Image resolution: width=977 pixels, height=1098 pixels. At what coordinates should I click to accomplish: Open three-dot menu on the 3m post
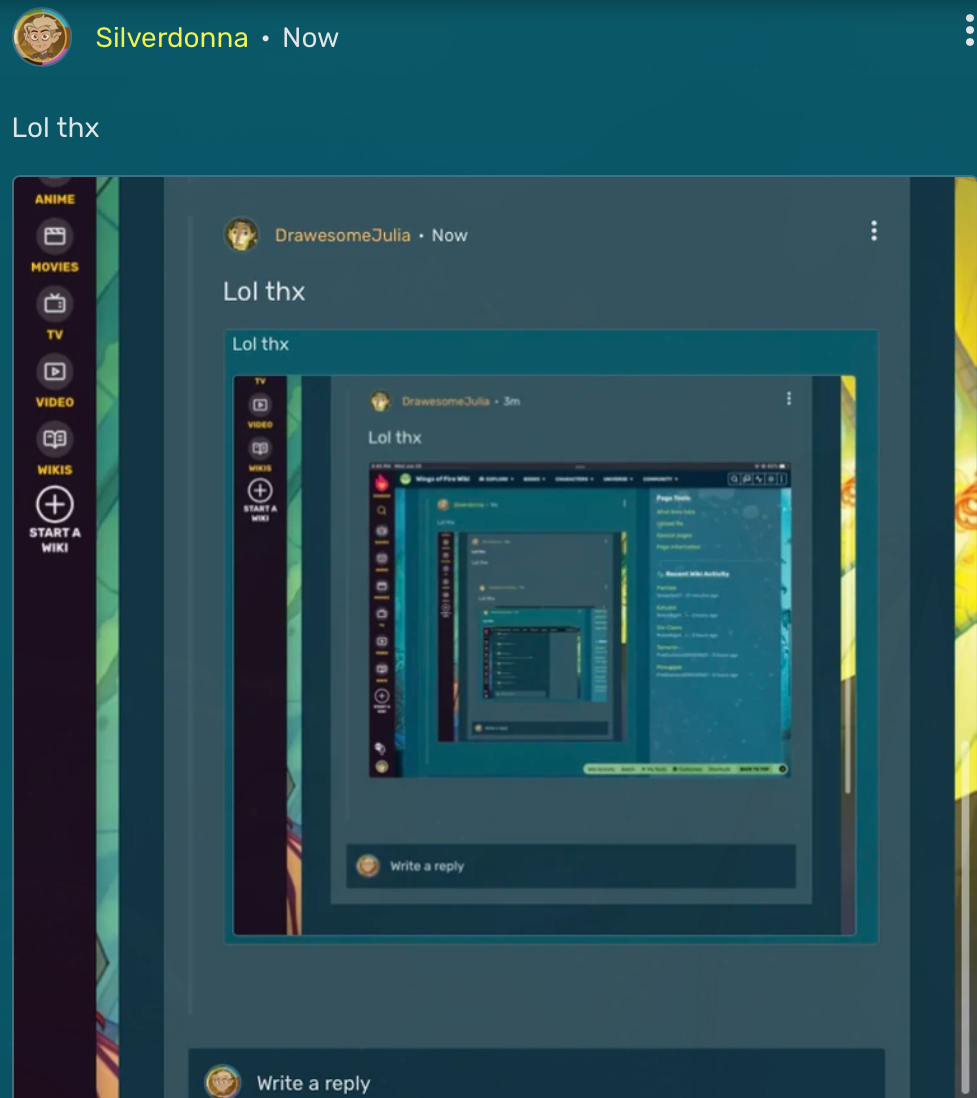789,399
